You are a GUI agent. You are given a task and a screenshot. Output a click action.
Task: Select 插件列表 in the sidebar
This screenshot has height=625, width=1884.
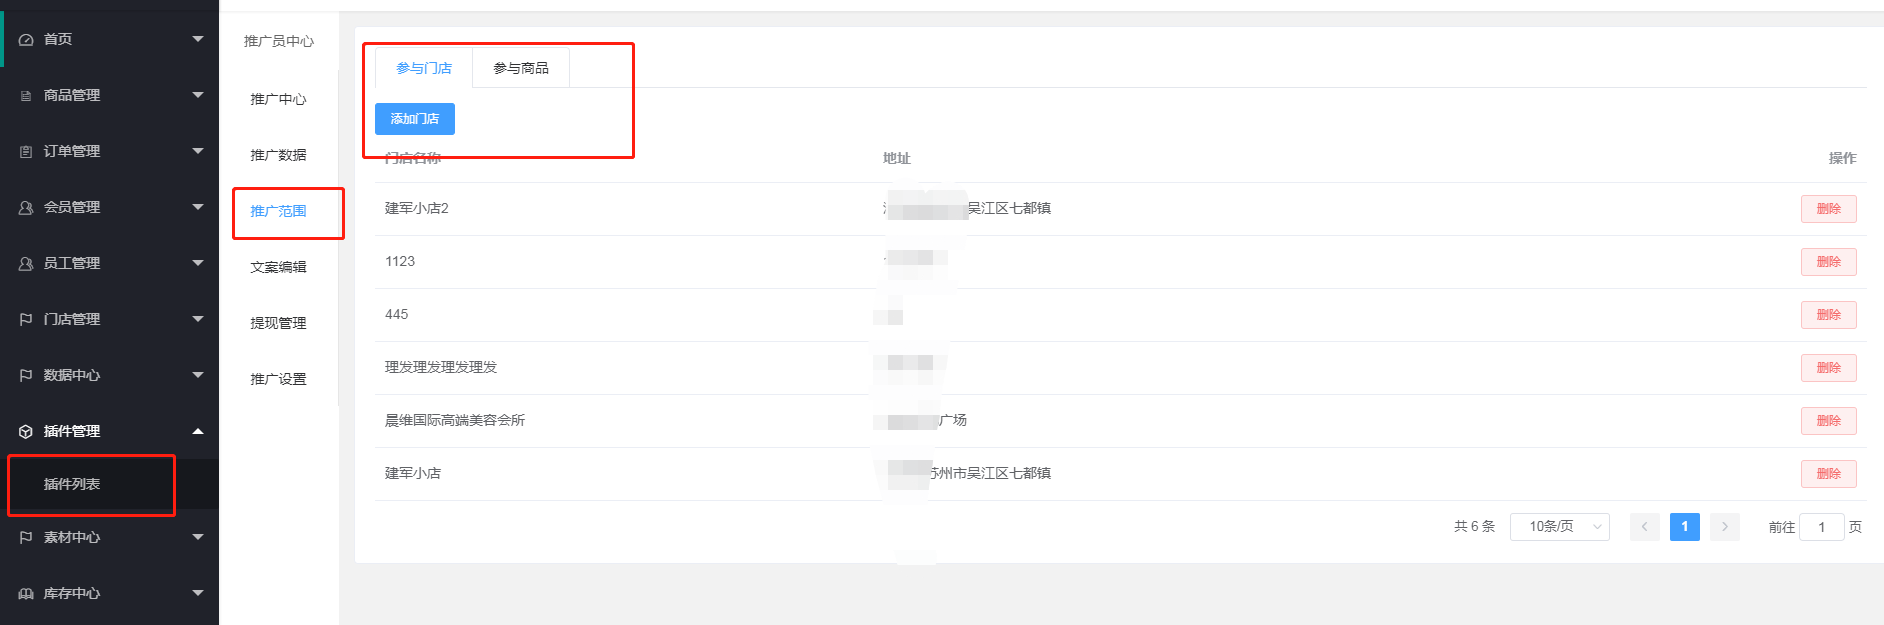coord(72,484)
